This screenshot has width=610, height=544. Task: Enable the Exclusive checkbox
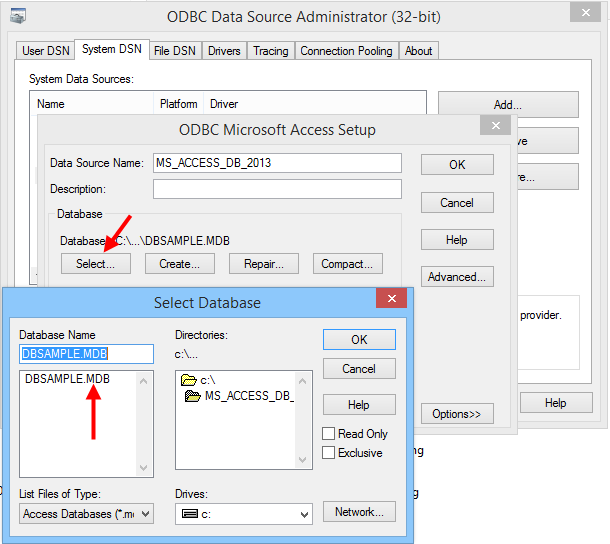click(x=328, y=453)
